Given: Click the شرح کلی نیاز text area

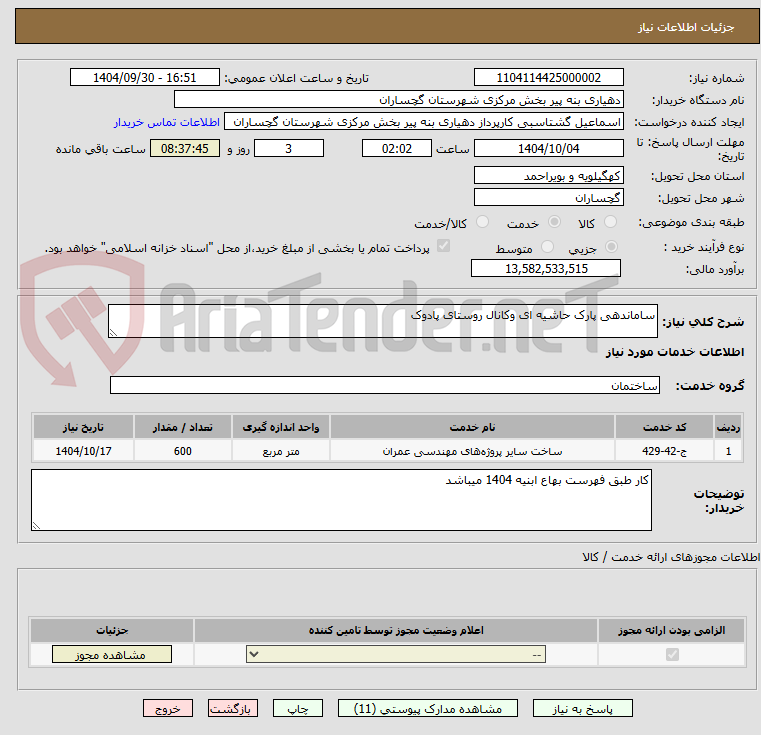Looking at the screenshot, I should point(382,320).
